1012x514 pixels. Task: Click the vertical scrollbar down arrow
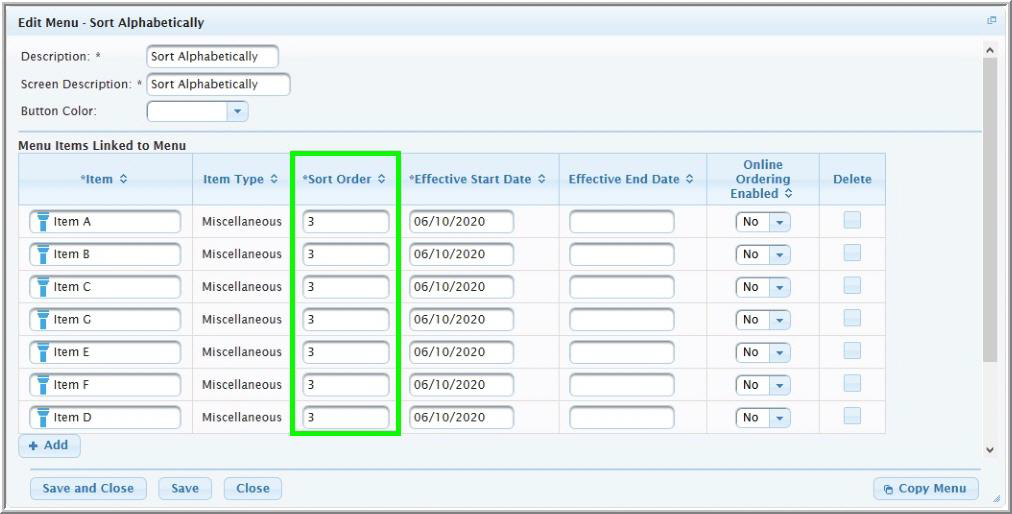point(990,451)
